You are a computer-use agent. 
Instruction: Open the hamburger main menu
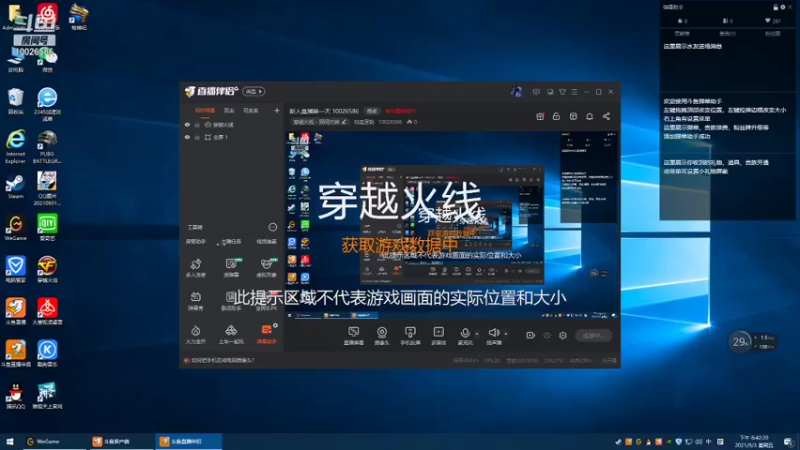point(574,92)
